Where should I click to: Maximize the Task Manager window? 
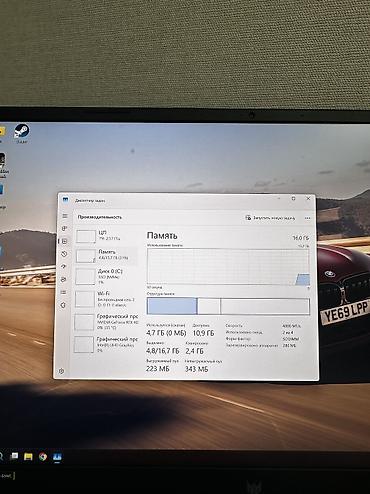(293, 199)
